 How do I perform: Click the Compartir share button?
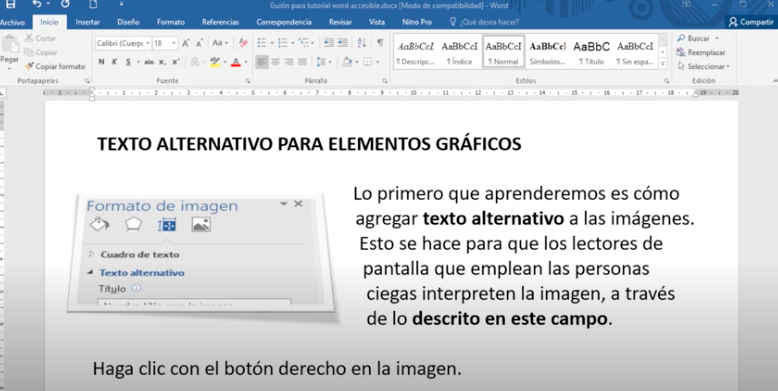(751, 22)
